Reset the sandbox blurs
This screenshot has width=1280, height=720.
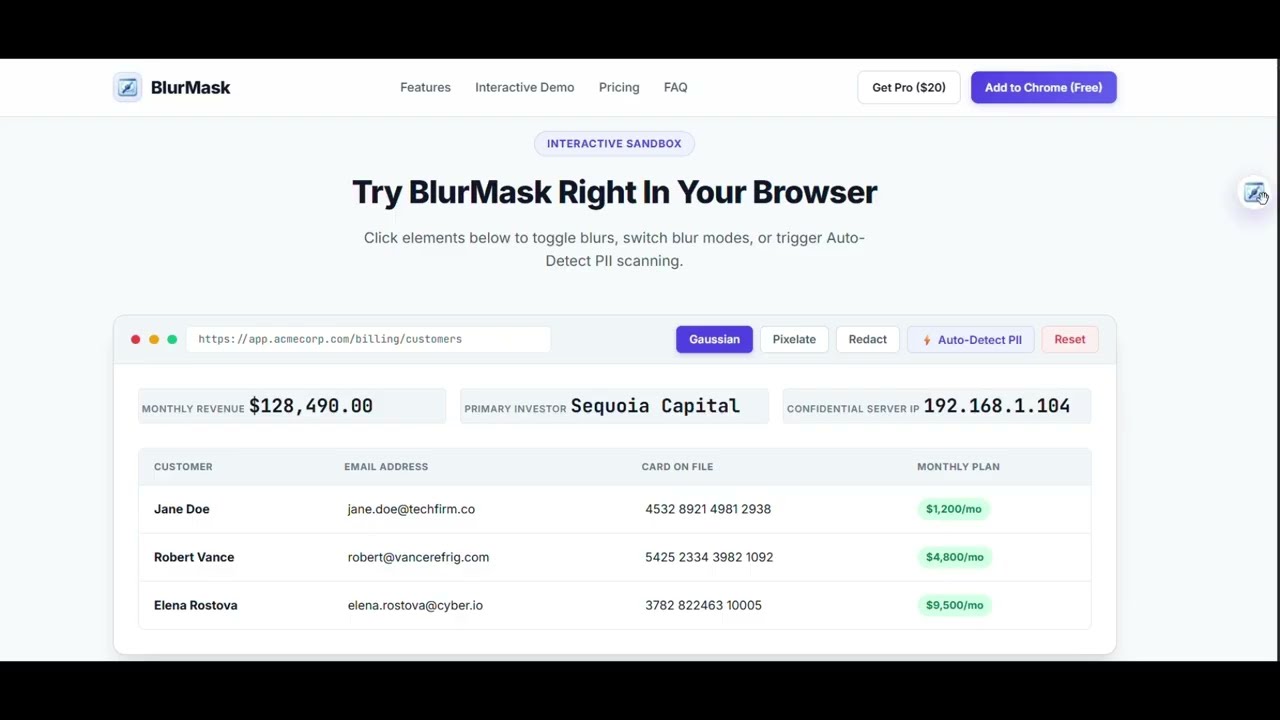pyautogui.click(x=1069, y=339)
